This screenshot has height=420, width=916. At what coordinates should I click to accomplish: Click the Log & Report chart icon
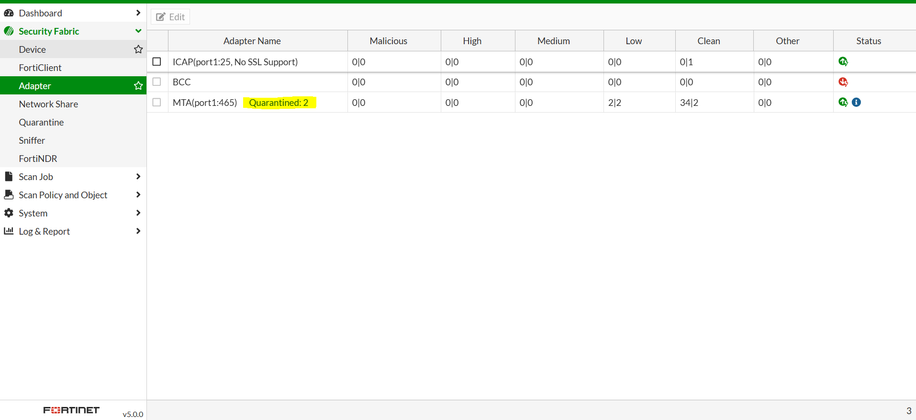coord(8,231)
